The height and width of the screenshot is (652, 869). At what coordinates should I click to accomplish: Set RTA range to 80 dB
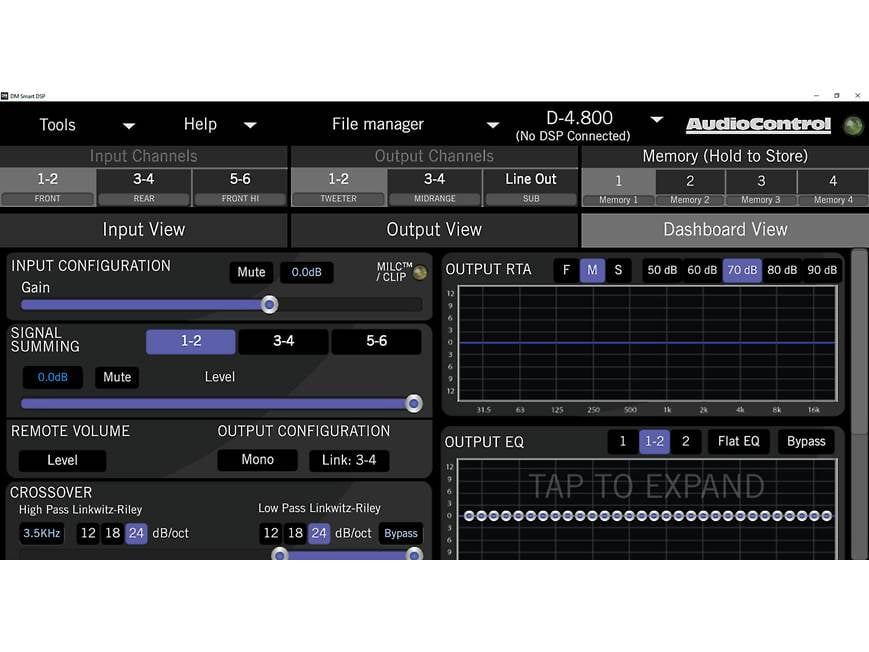click(782, 270)
